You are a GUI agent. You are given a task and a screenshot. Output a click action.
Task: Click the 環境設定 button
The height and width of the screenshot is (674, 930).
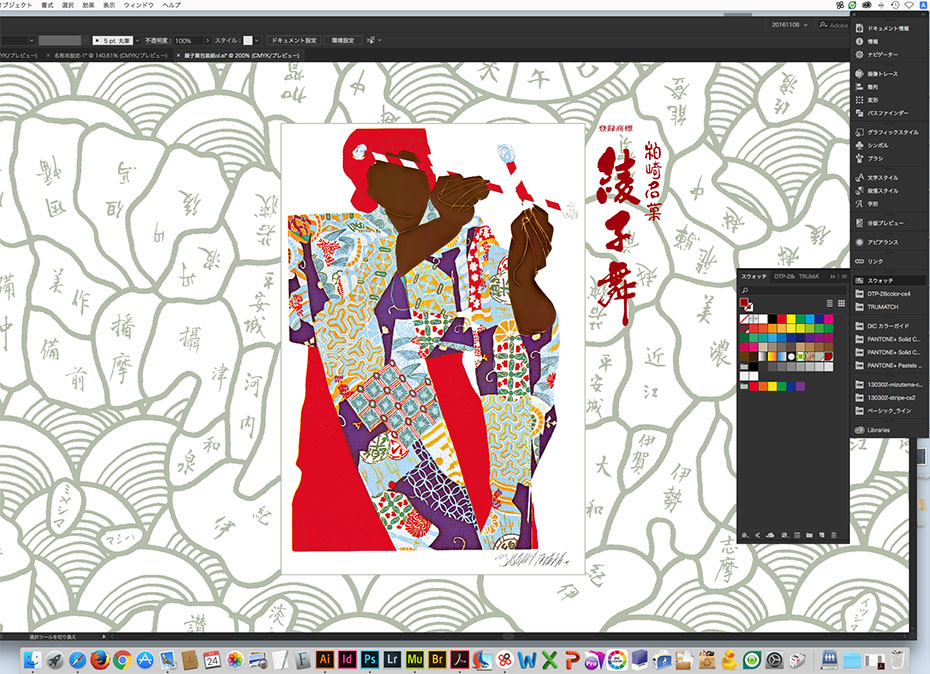(x=342, y=40)
